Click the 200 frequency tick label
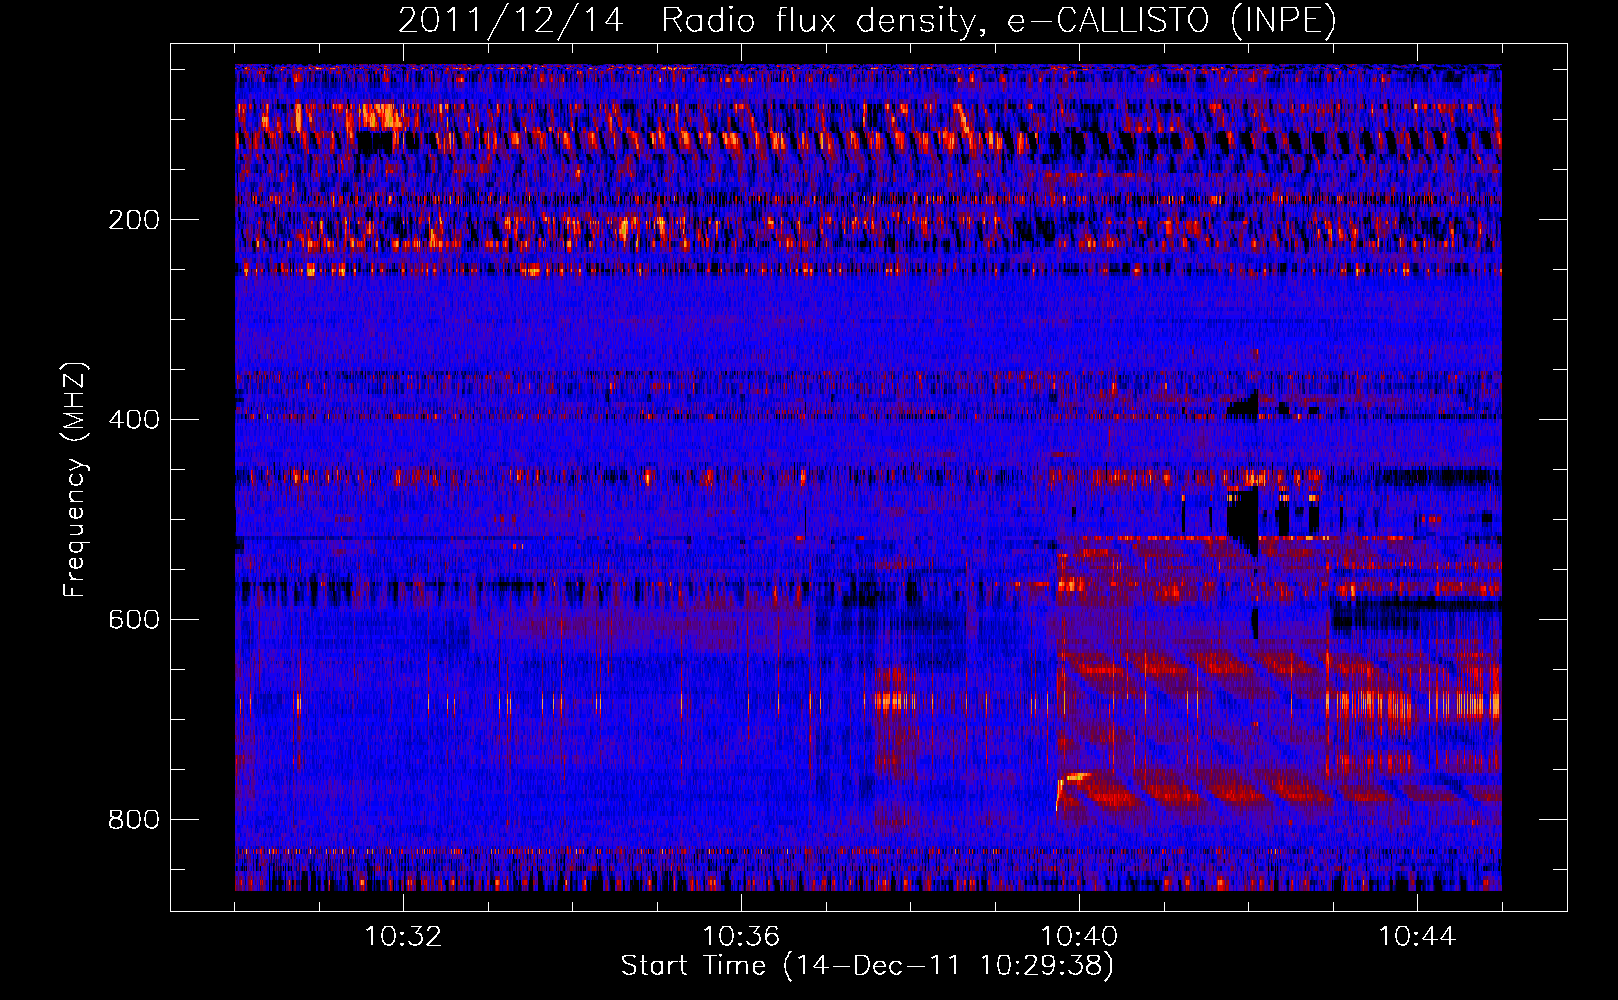The image size is (1618, 1000). click(x=134, y=220)
